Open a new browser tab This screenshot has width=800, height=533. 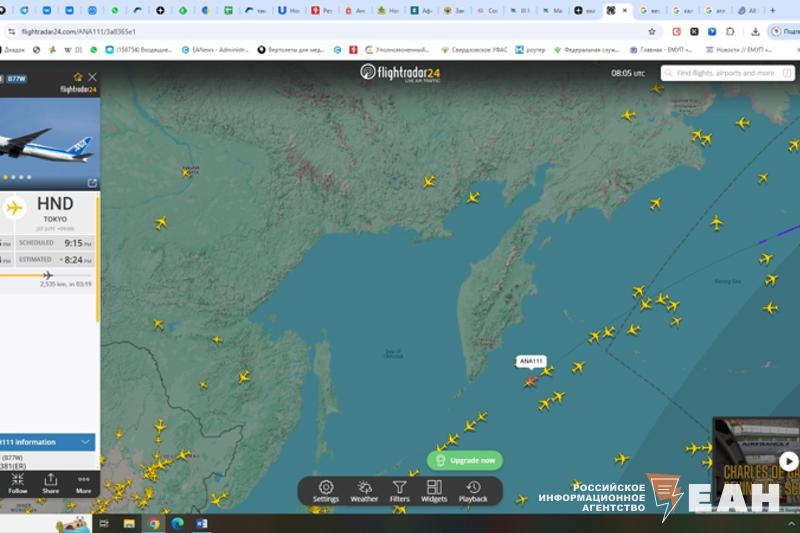click(x=772, y=10)
